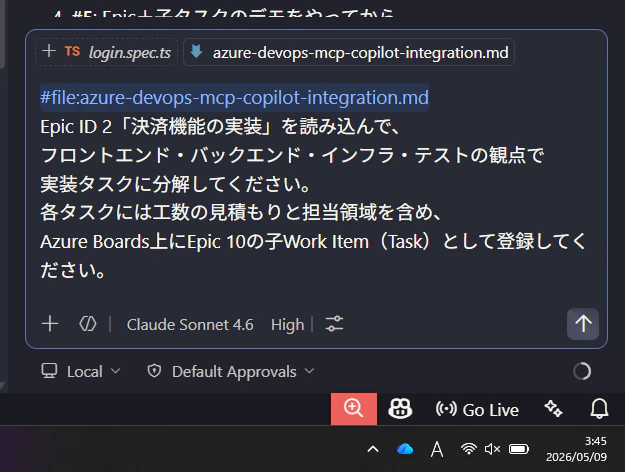Open the OneDrive cloud tray icon

[x=405, y=449]
